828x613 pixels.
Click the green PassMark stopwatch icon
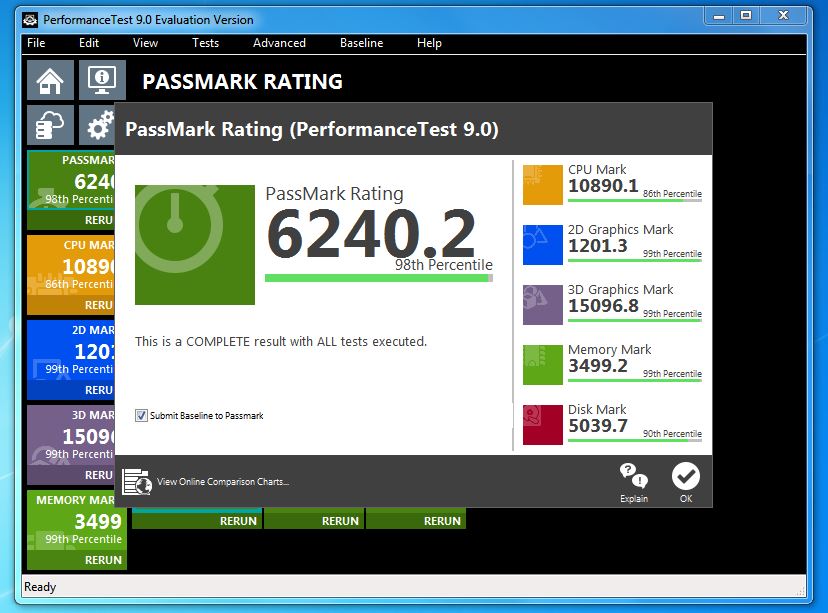pyautogui.click(x=195, y=244)
